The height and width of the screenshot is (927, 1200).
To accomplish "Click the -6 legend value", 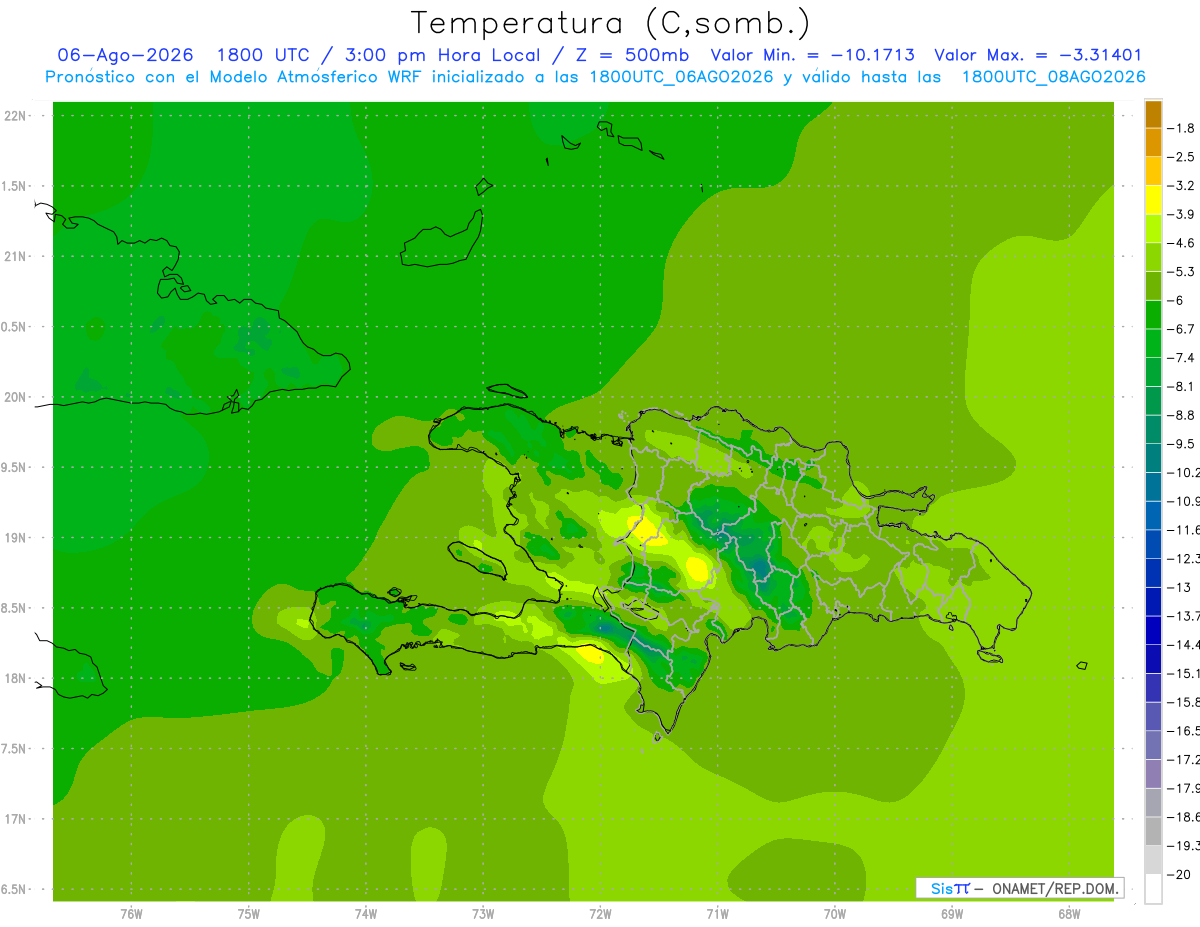I will [1177, 300].
